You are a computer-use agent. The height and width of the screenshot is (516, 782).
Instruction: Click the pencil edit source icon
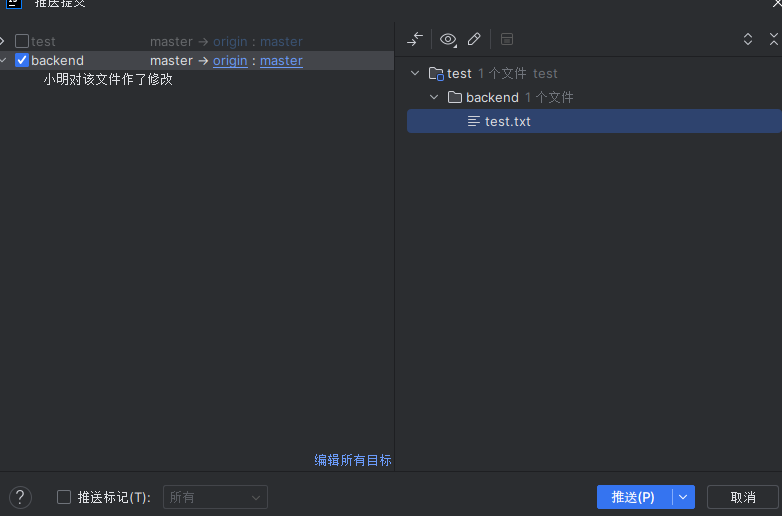[x=474, y=39]
